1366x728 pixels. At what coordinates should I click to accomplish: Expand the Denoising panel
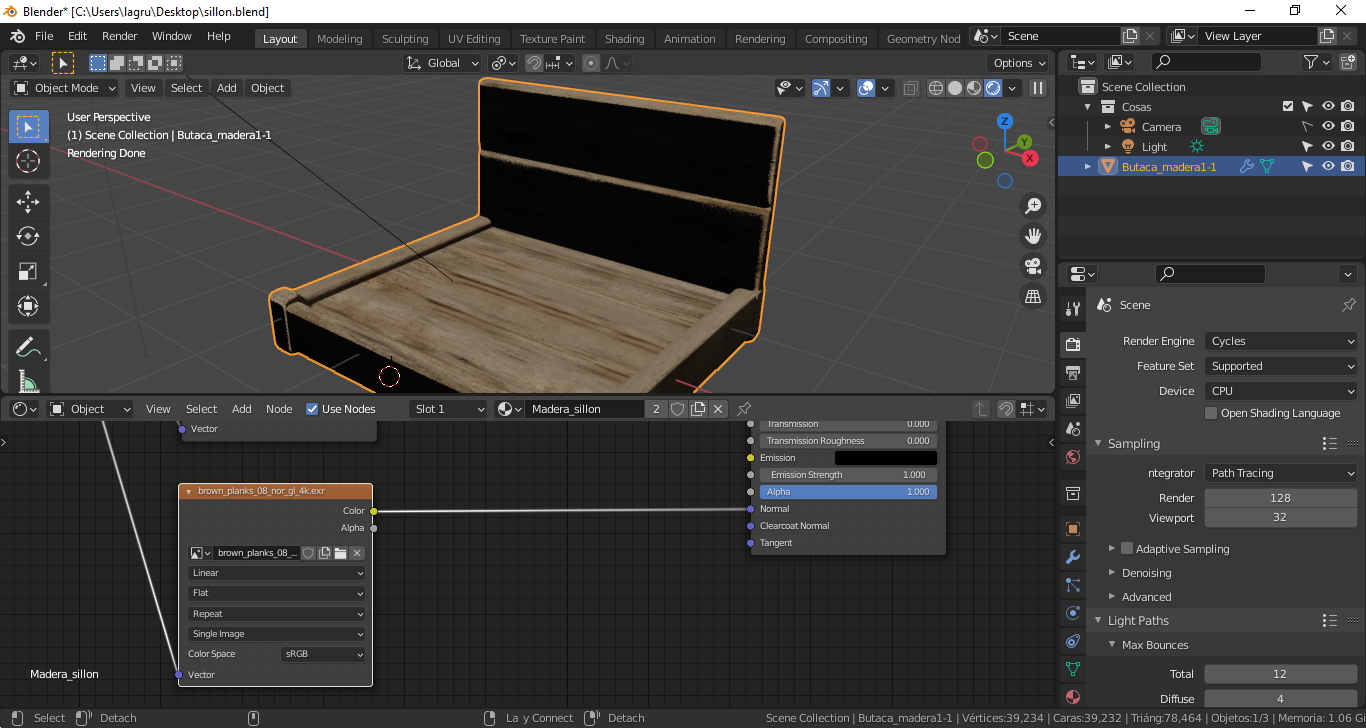pyautogui.click(x=1146, y=573)
